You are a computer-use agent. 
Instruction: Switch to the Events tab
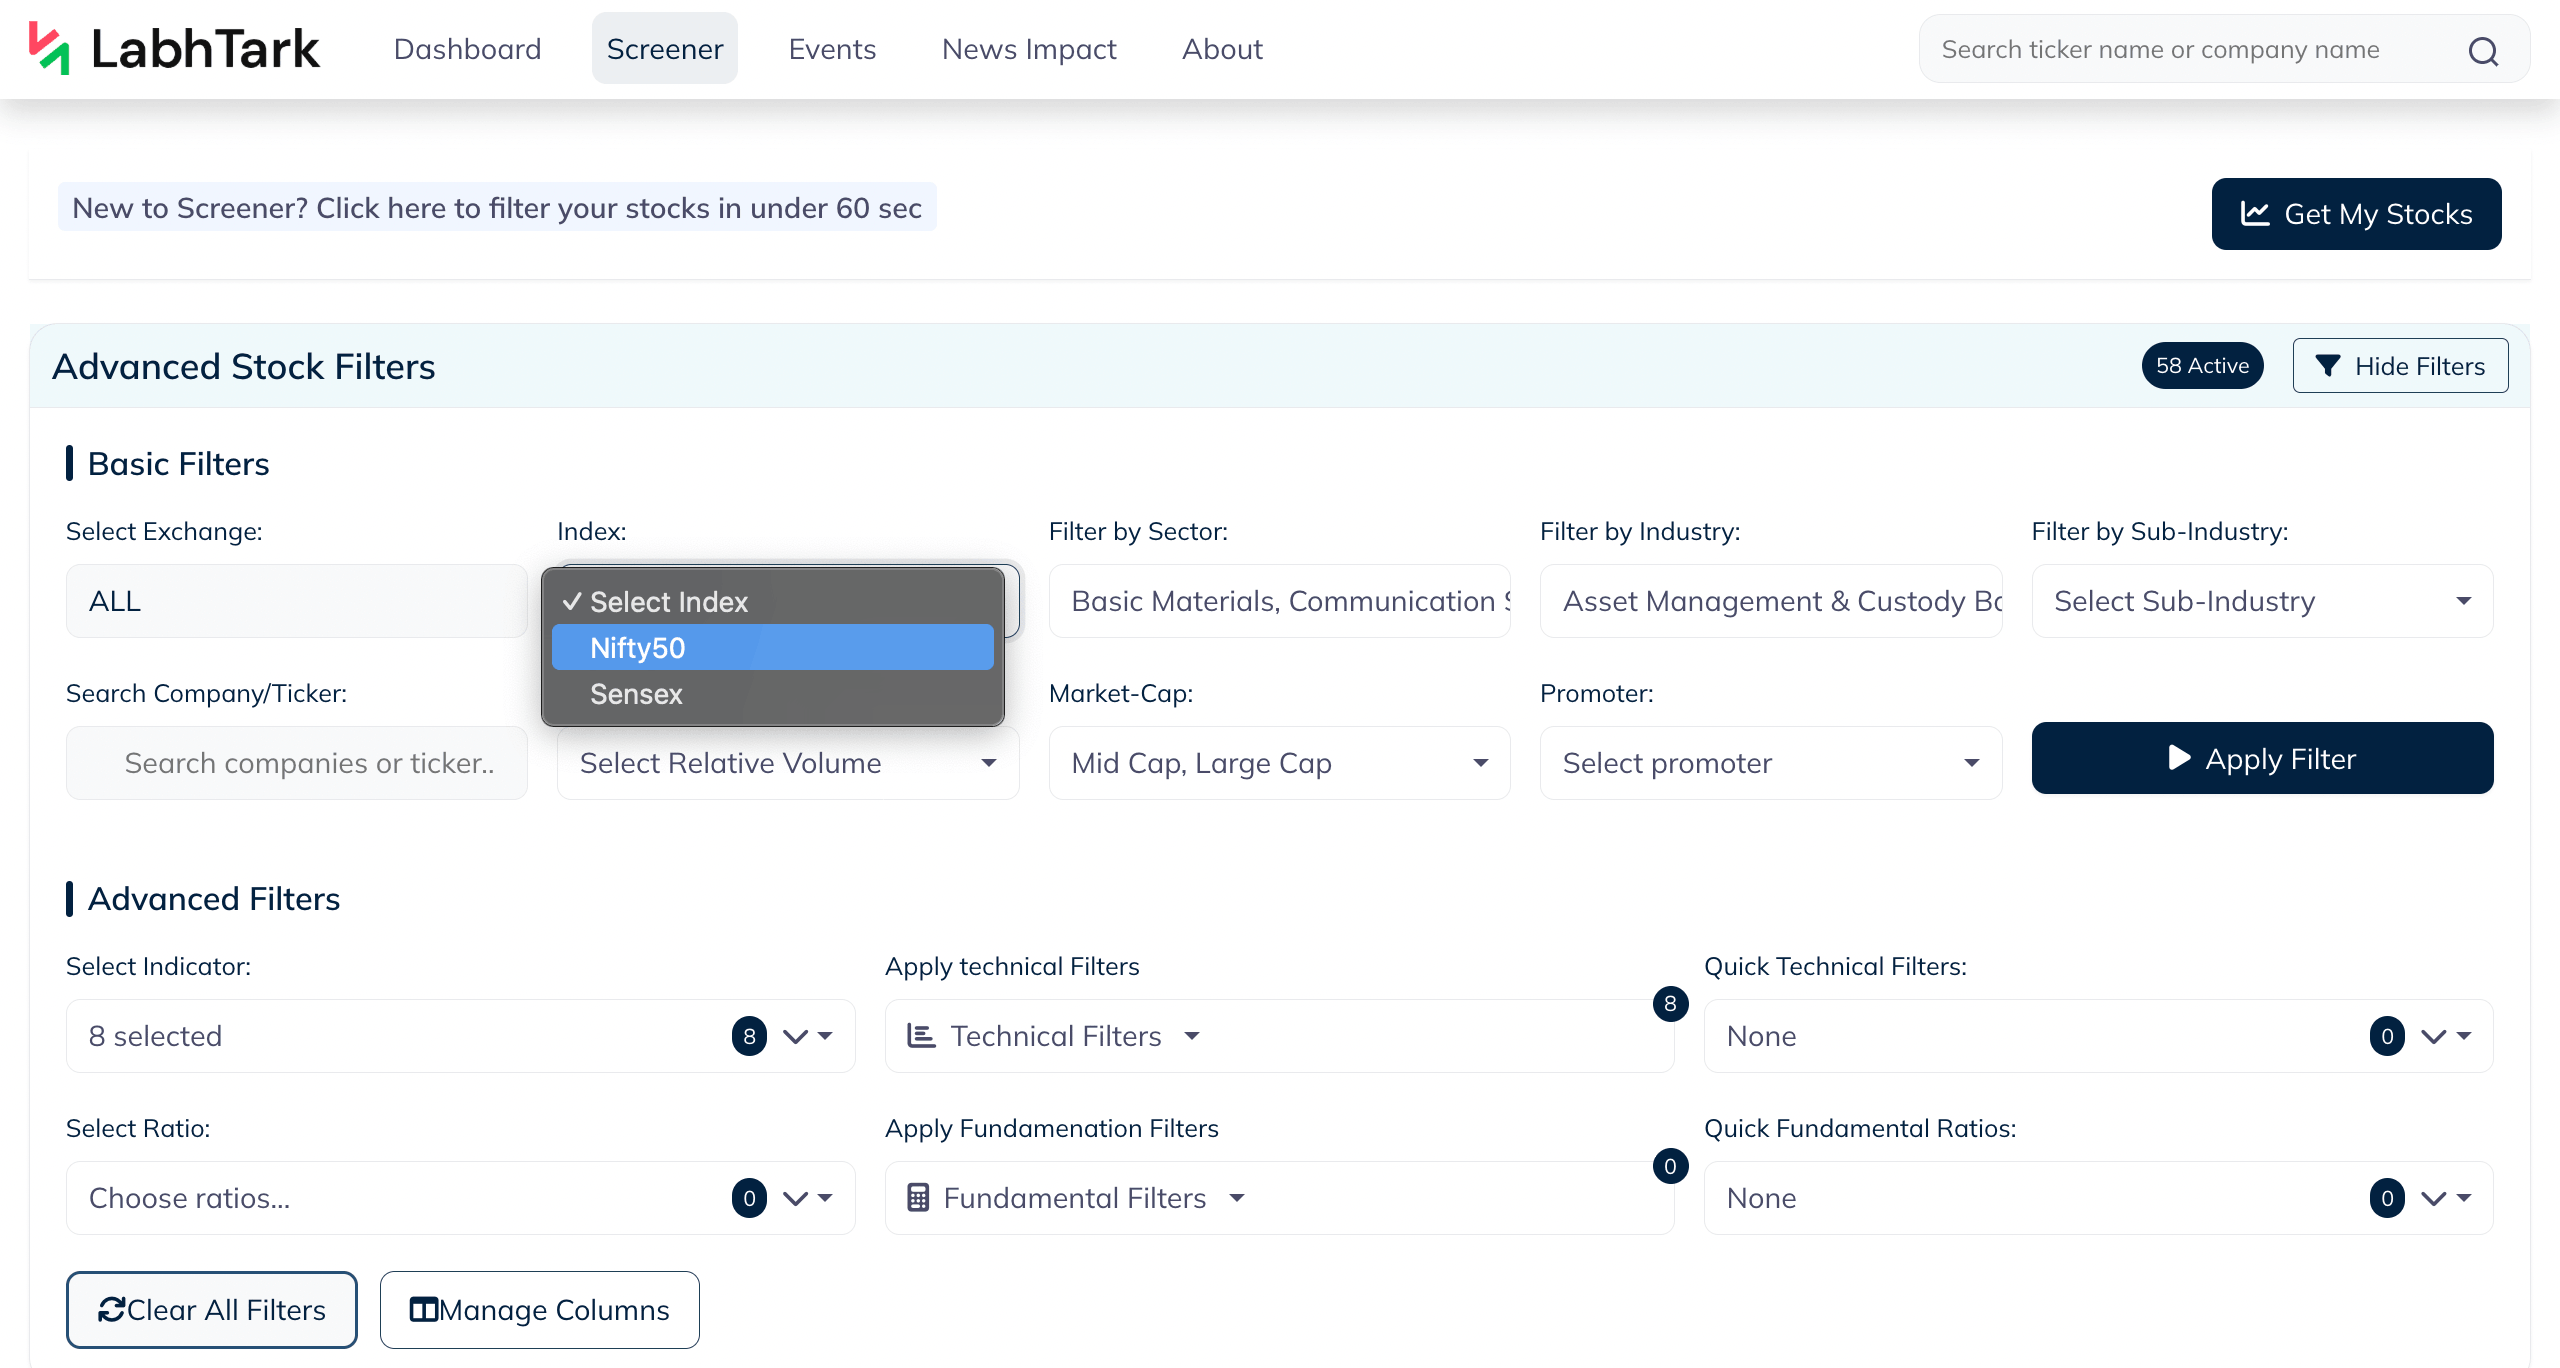tap(832, 49)
